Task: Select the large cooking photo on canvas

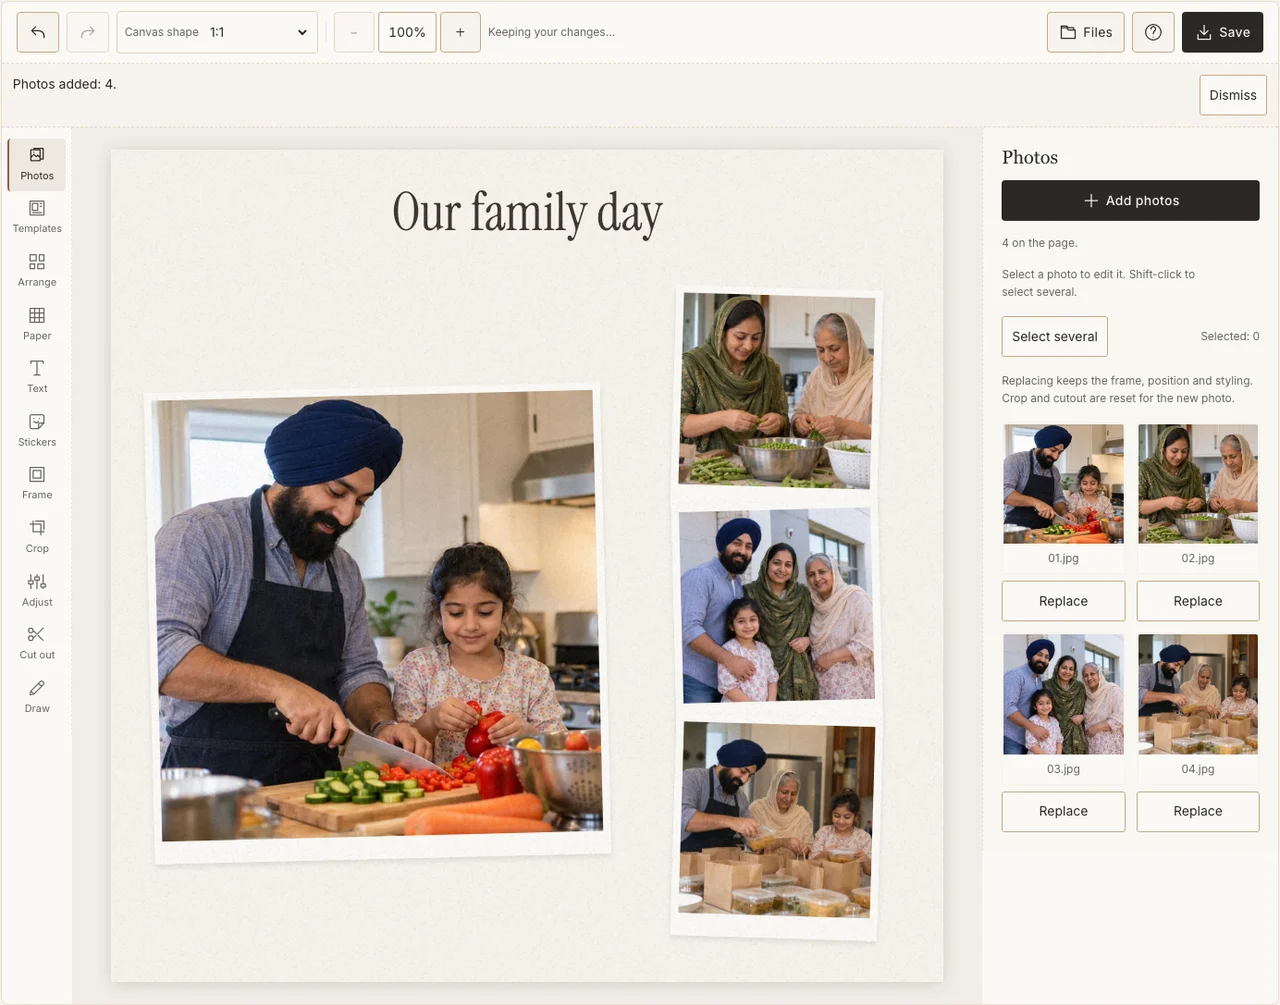Action: [x=378, y=624]
